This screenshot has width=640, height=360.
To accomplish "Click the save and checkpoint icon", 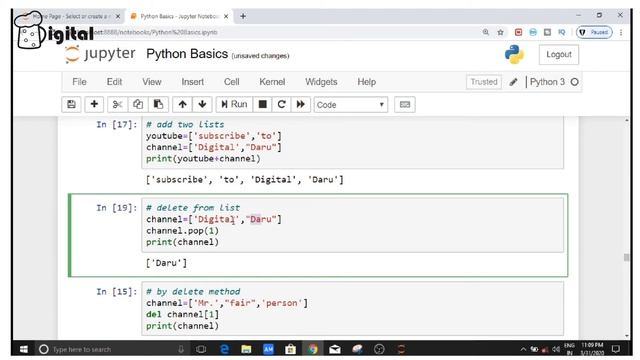I will 71,104.
